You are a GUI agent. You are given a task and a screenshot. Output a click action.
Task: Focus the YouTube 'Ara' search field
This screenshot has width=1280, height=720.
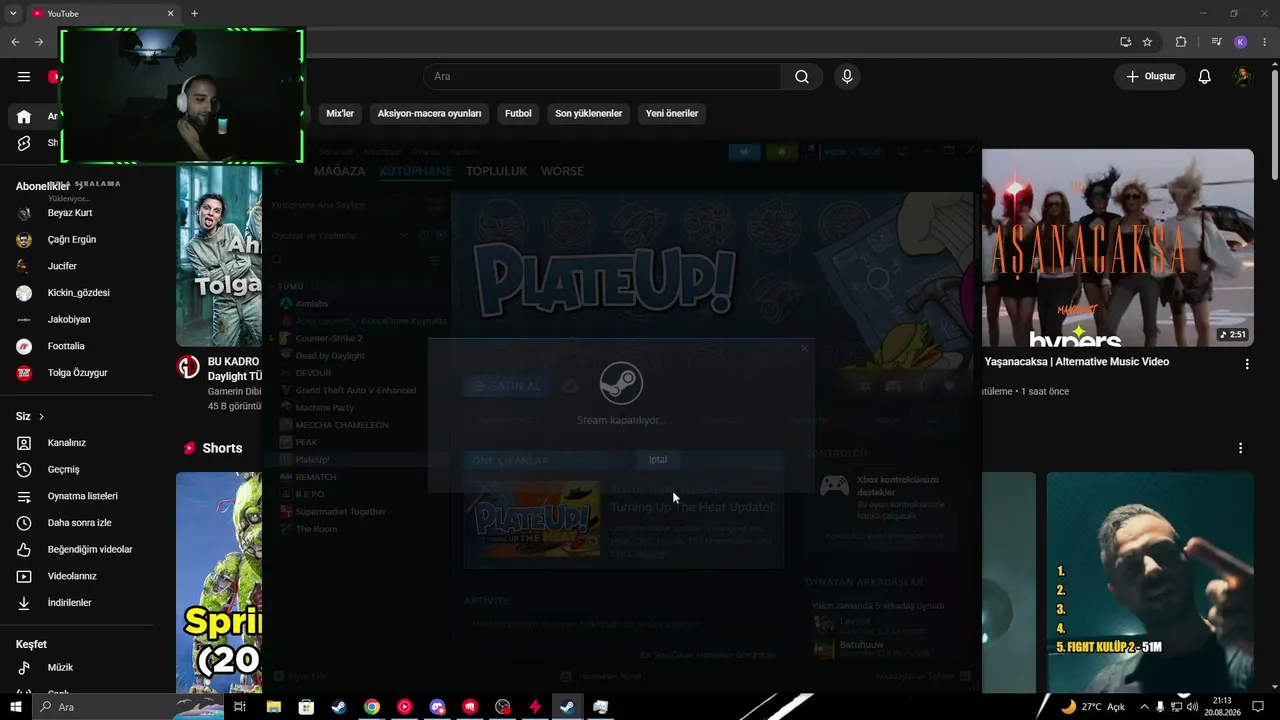(603, 77)
